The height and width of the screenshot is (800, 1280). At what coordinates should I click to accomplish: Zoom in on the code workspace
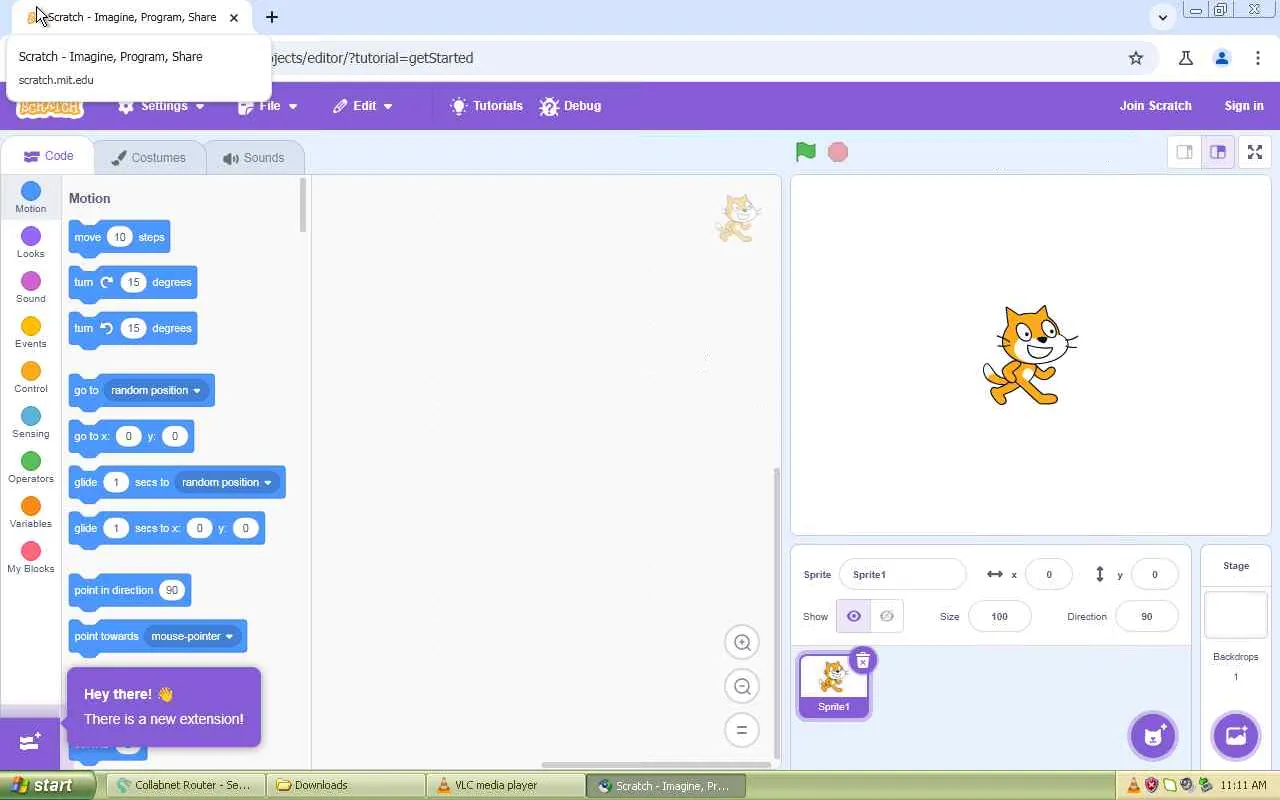[x=742, y=643]
